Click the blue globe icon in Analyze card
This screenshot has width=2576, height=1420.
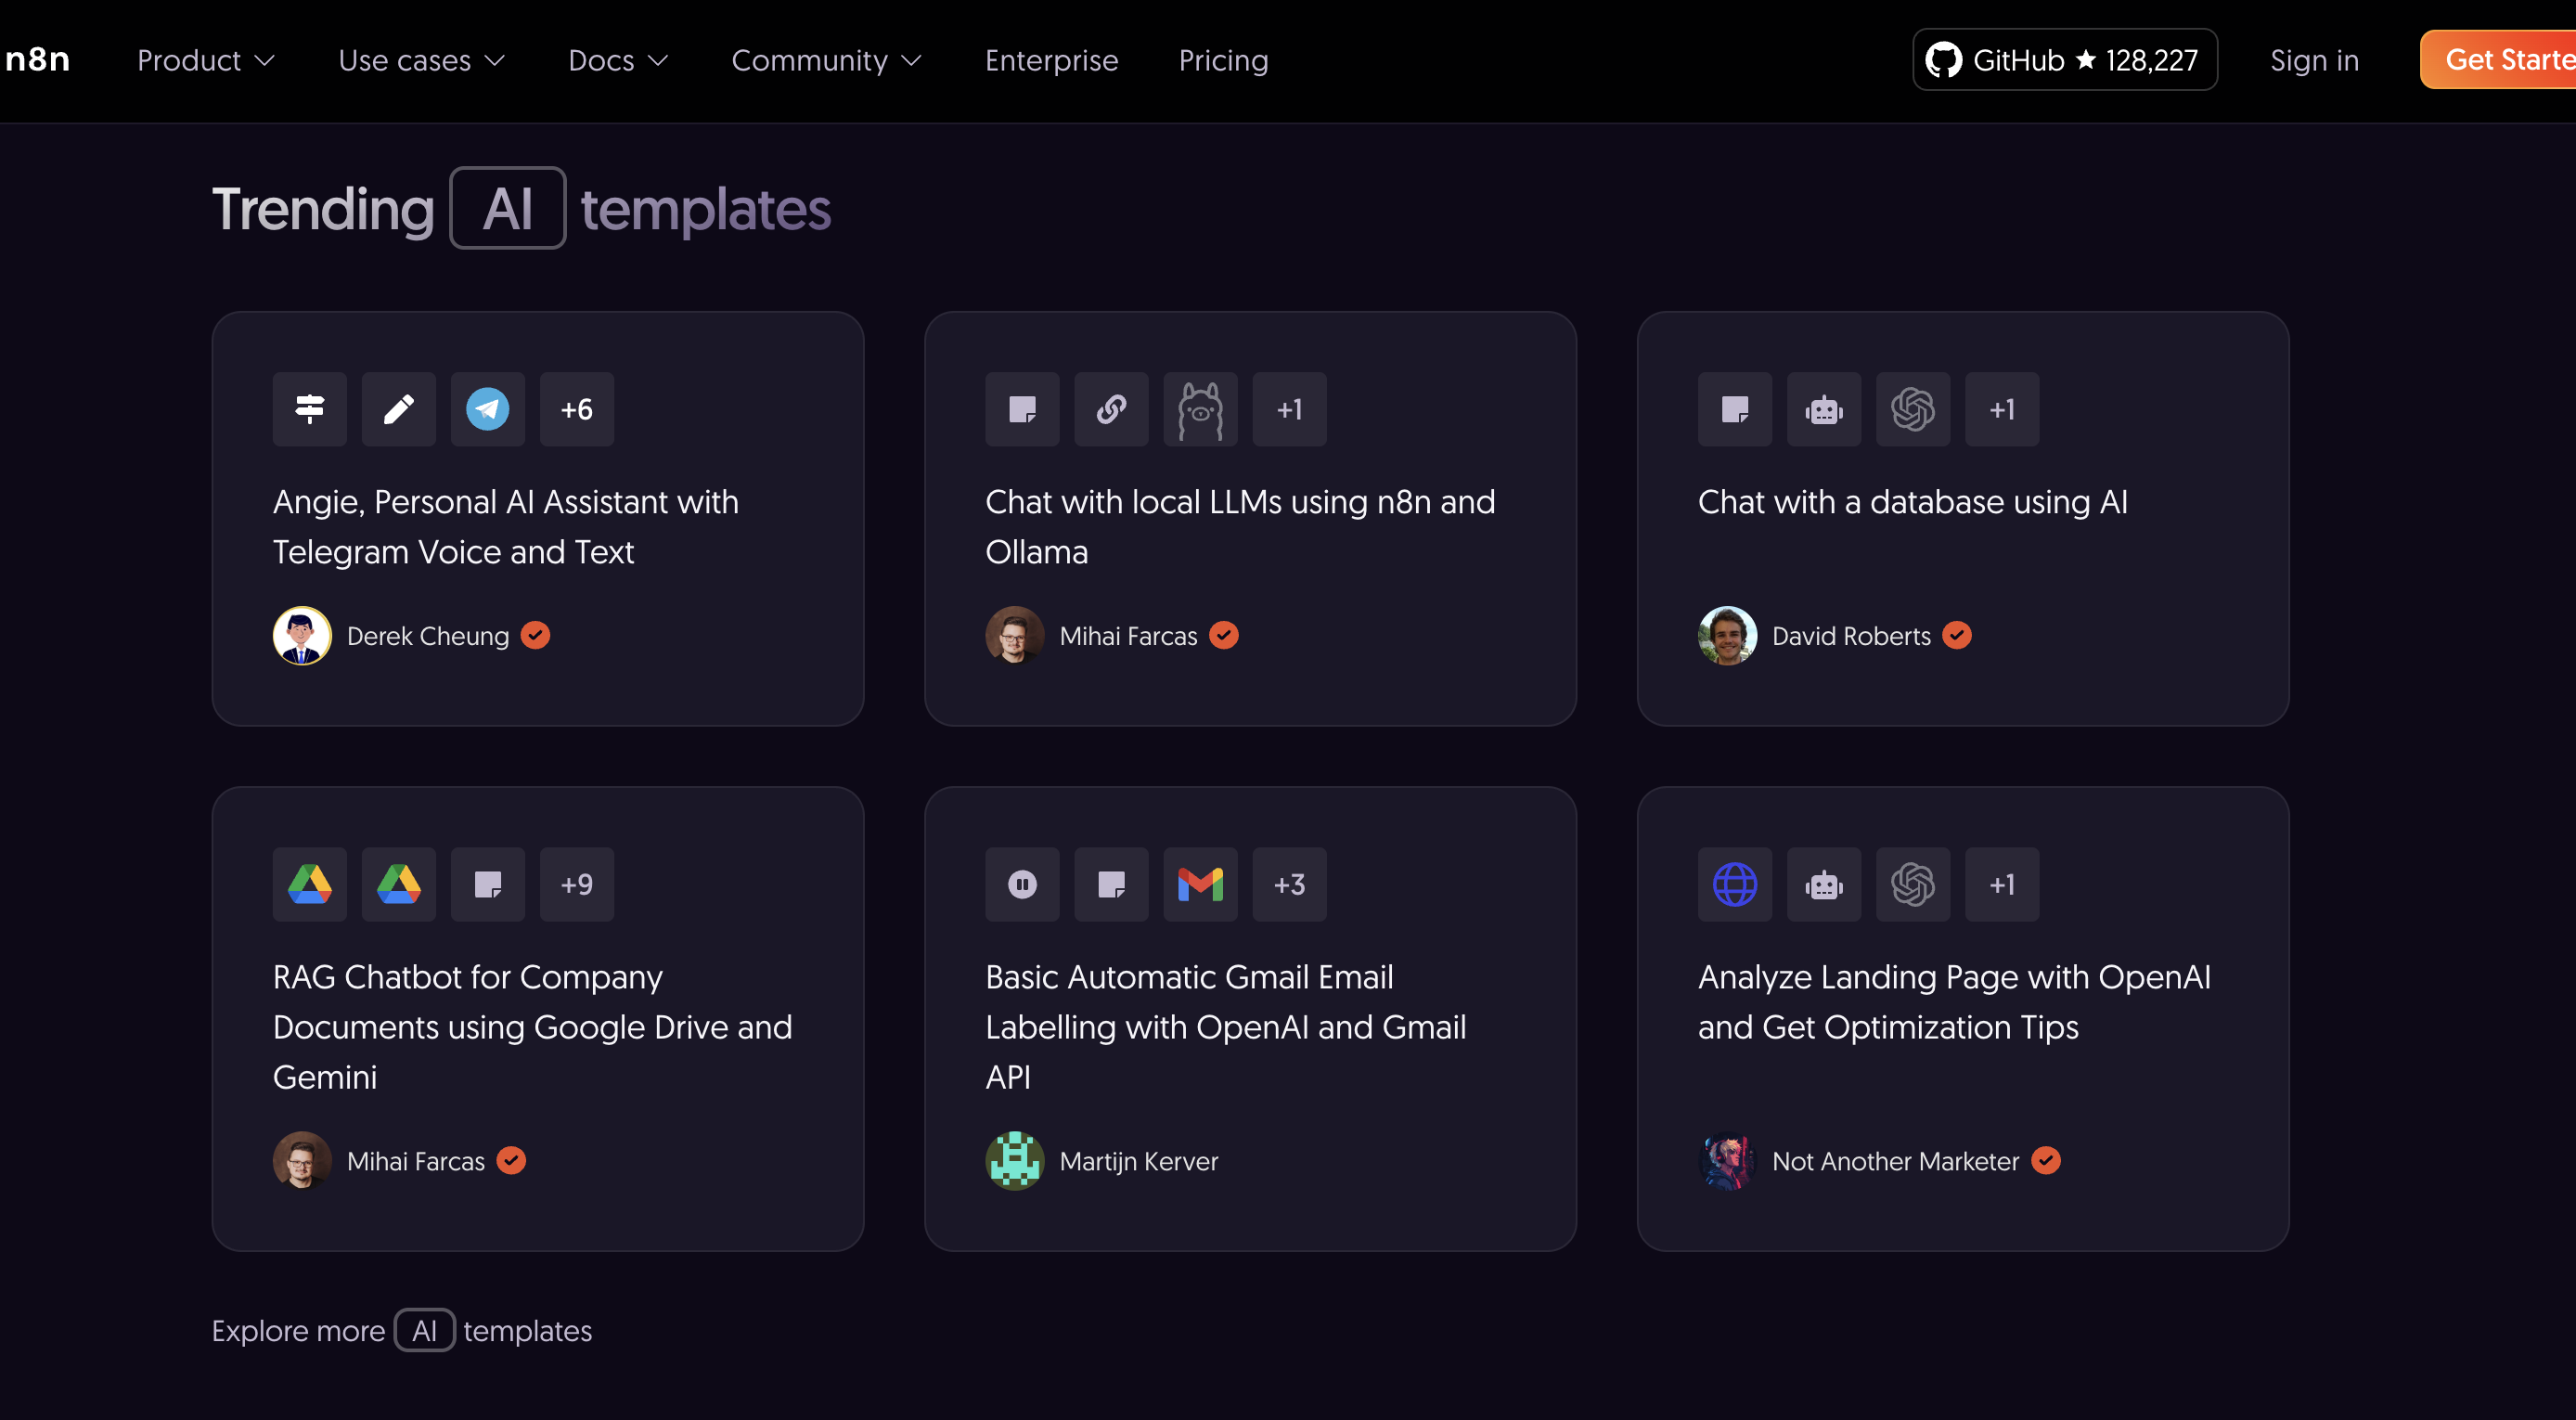coord(1734,884)
